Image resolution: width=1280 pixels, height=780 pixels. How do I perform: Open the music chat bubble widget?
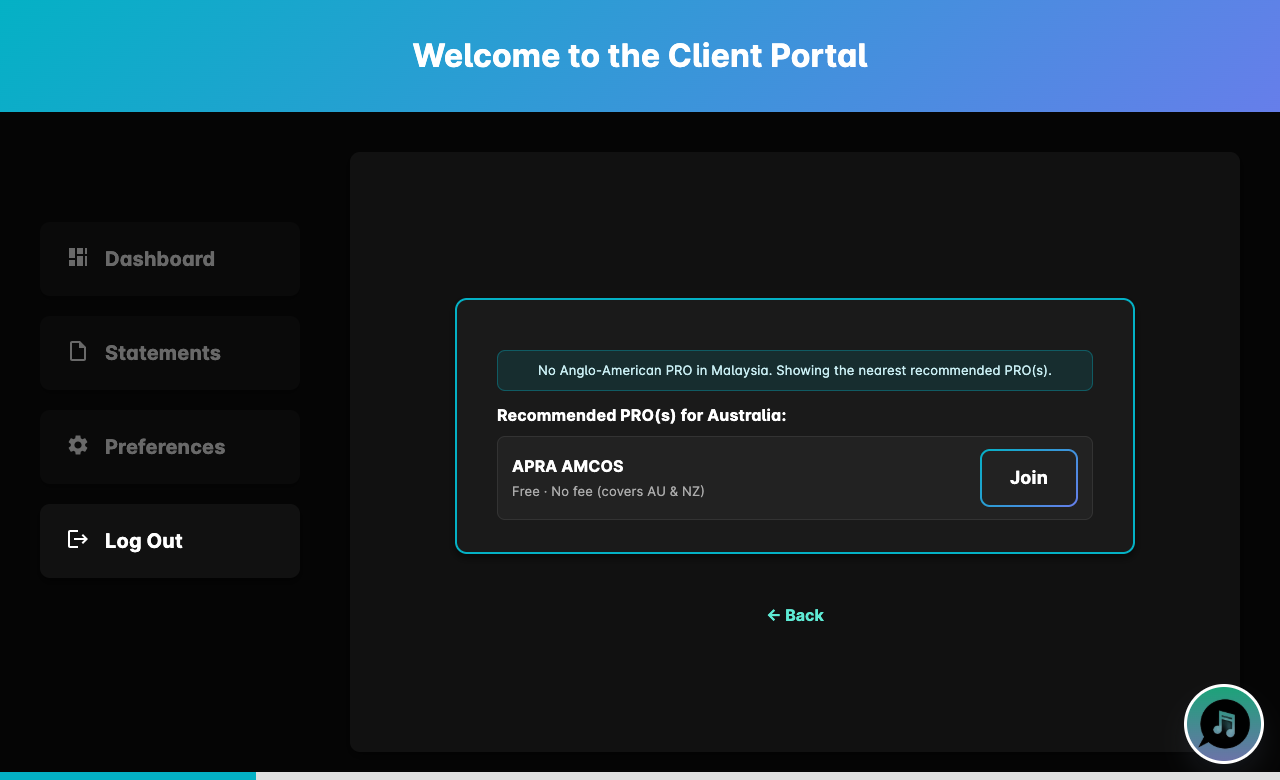(1224, 724)
